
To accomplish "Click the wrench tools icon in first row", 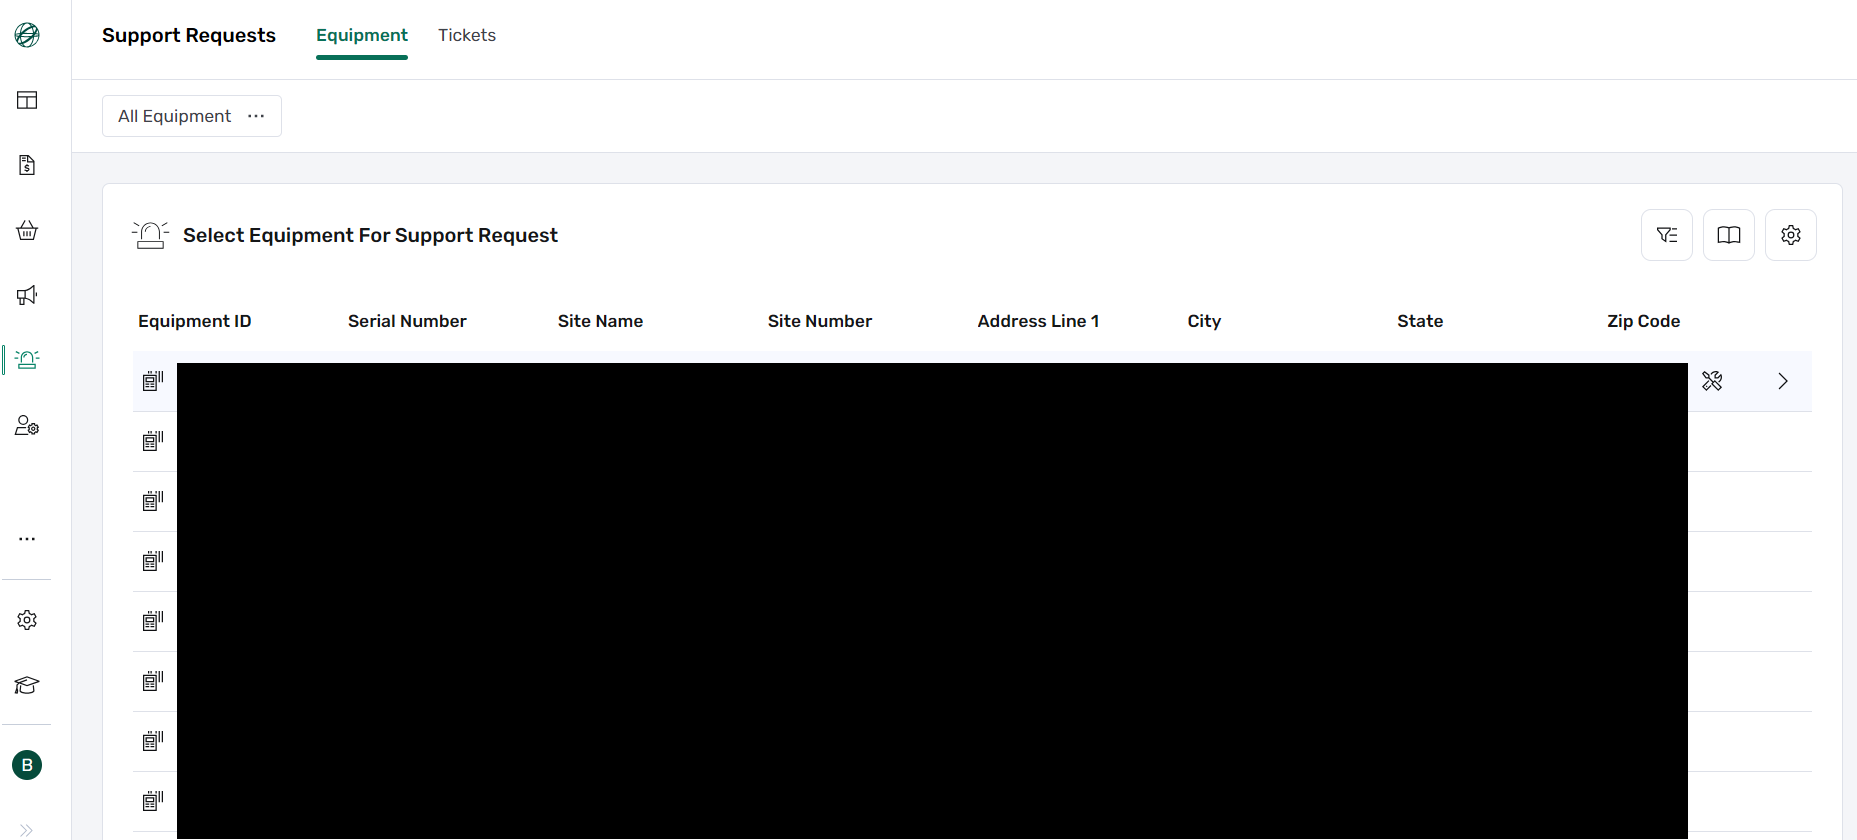I will click(1712, 381).
